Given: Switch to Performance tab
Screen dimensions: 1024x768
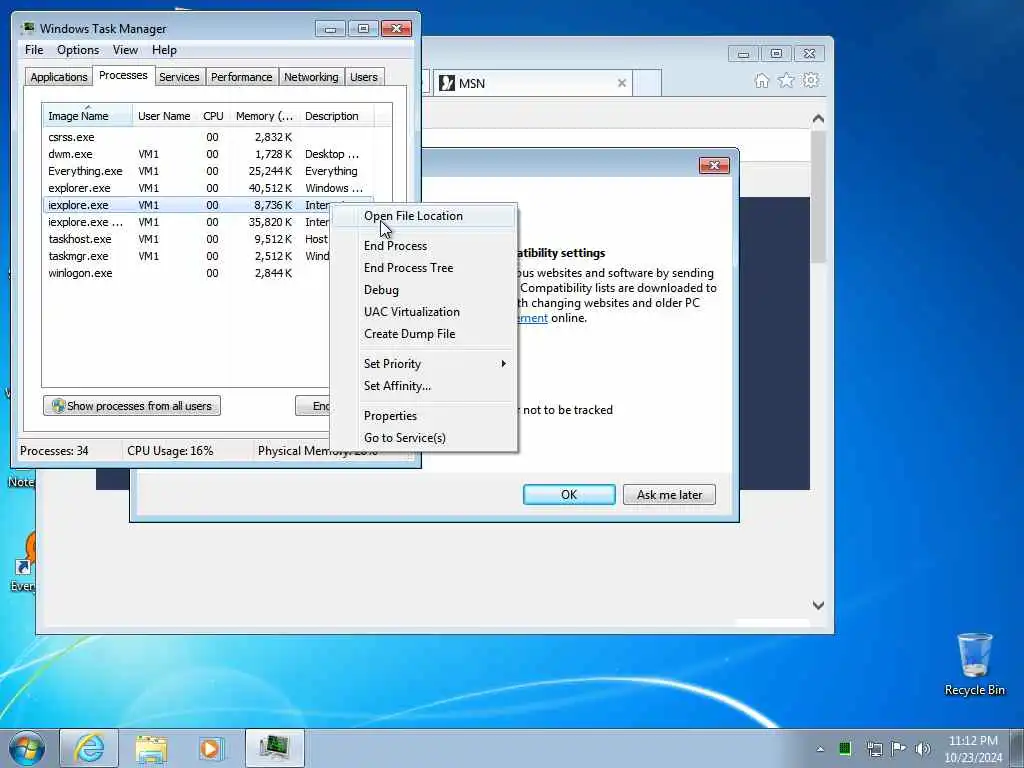Looking at the screenshot, I should pyautogui.click(x=241, y=77).
